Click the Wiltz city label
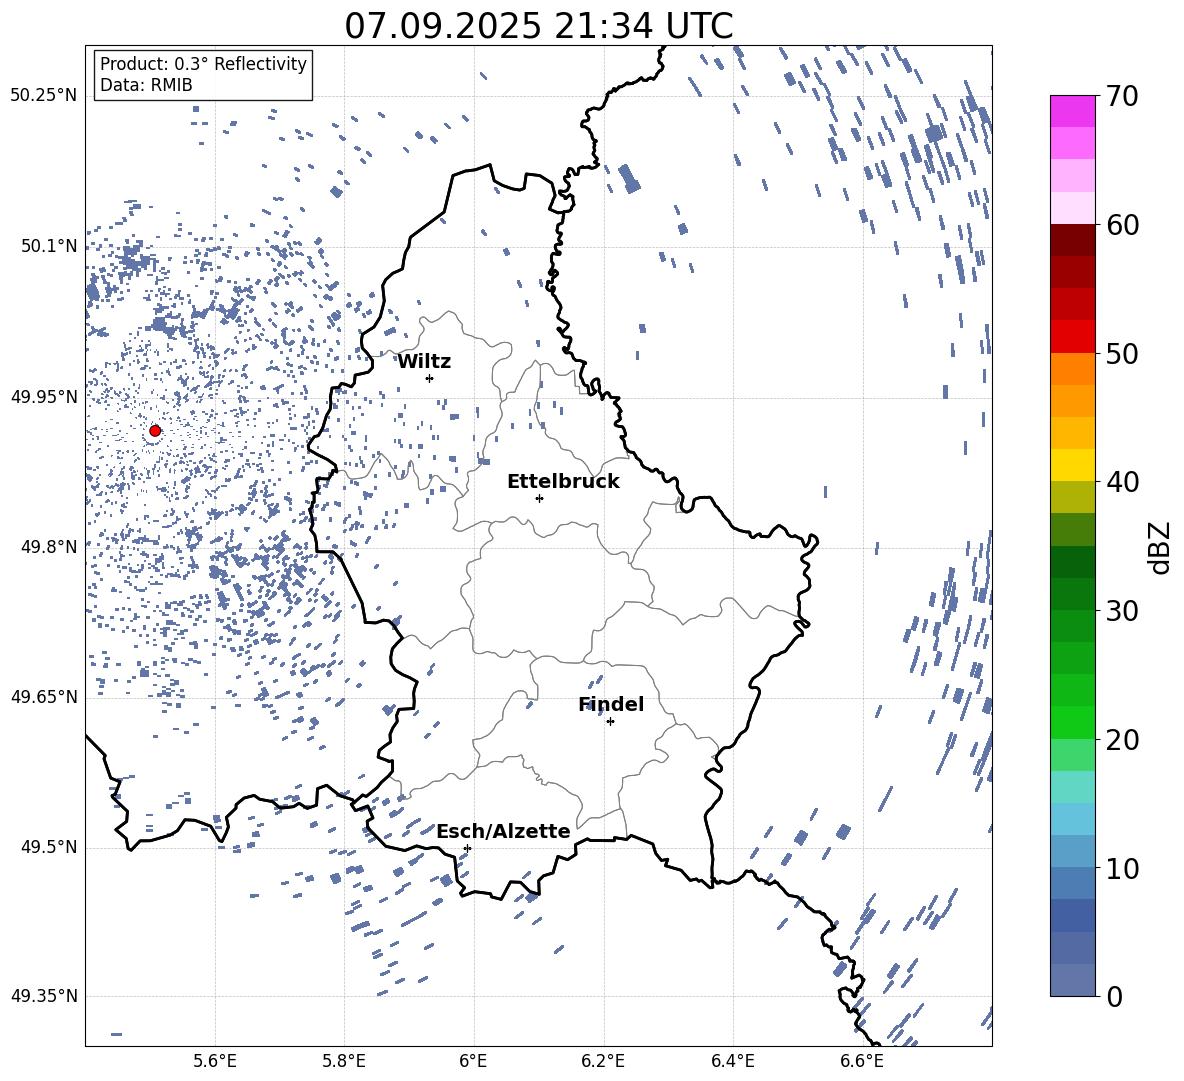This screenshot has height=1081, width=1184. (x=424, y=362)
